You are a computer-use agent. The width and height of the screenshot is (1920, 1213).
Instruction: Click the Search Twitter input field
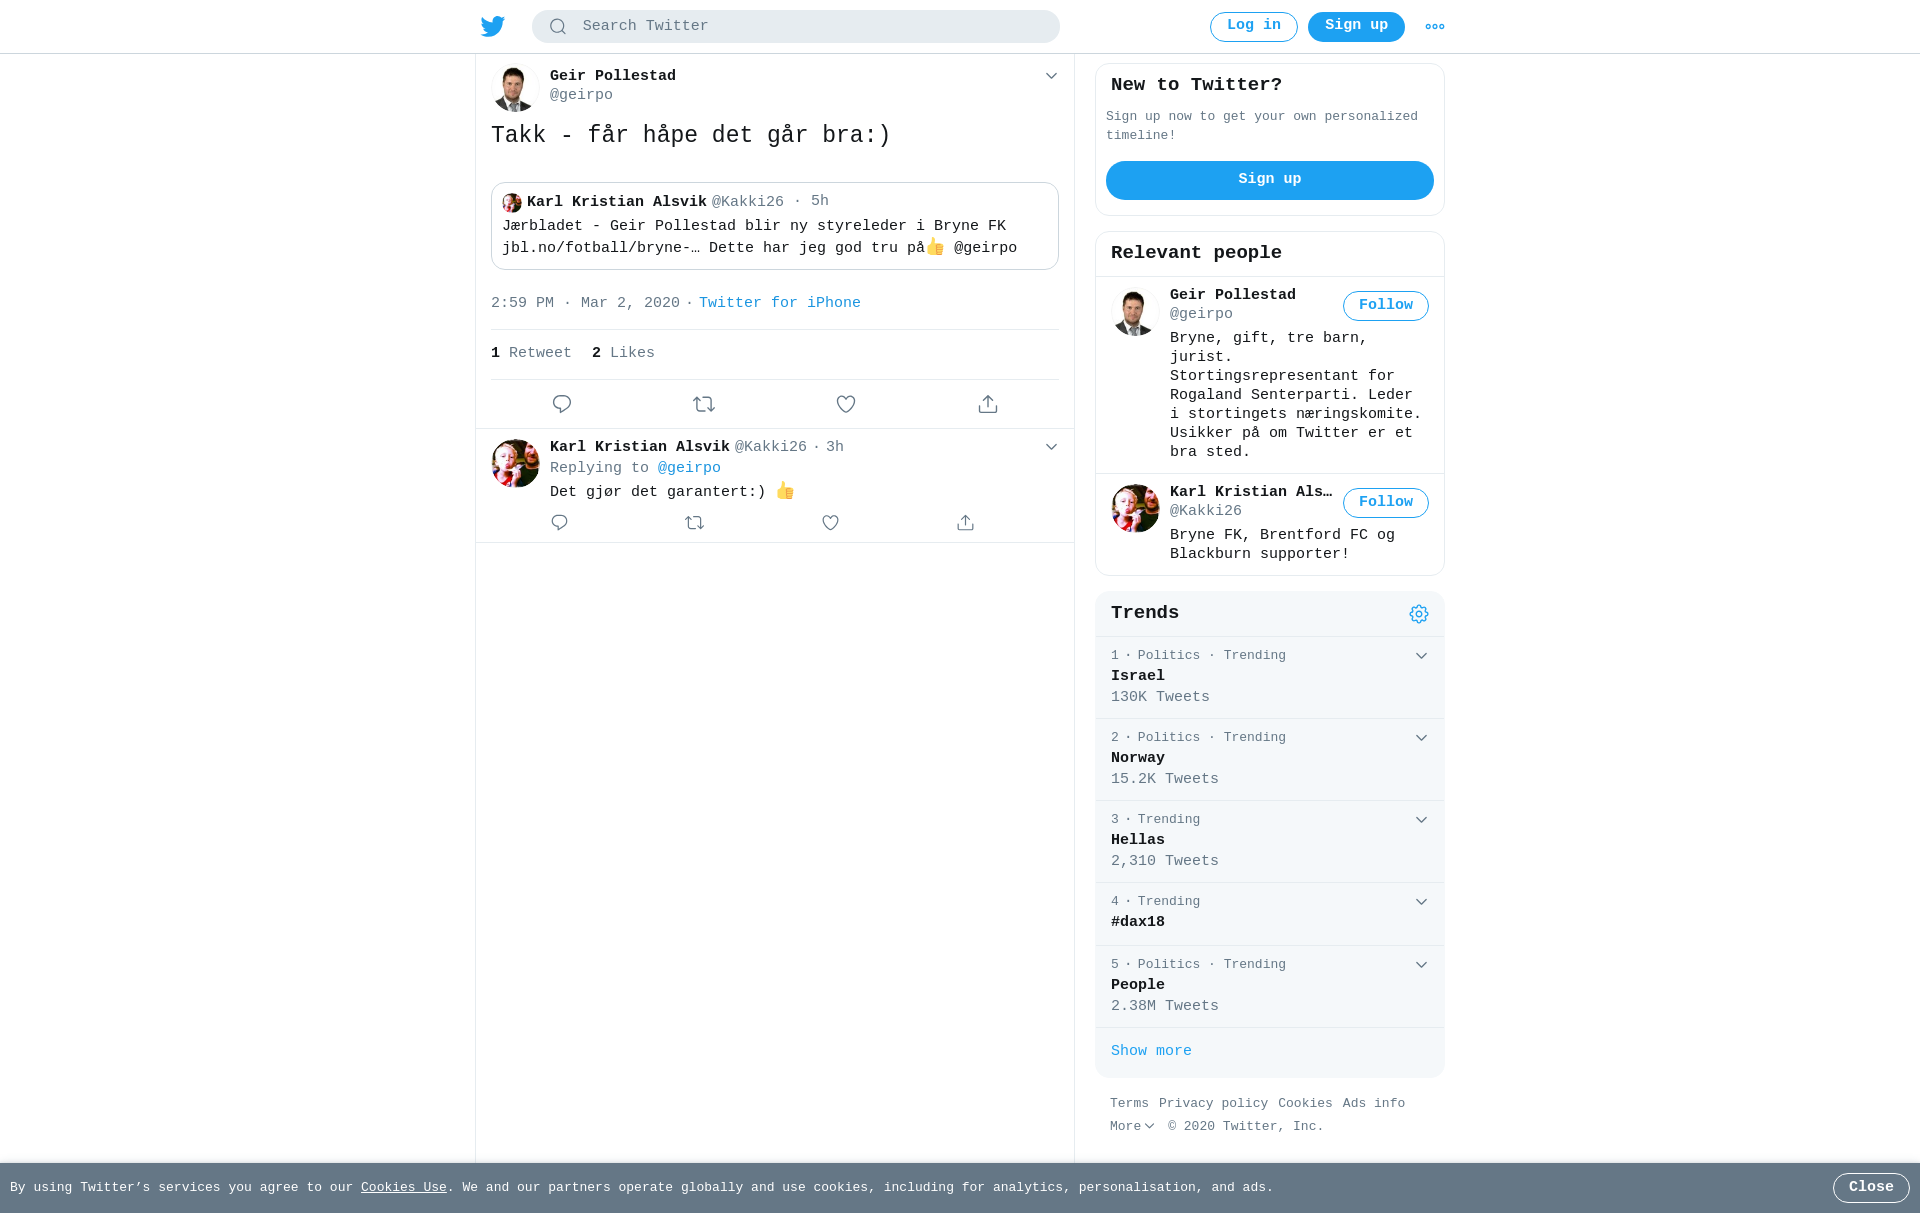[796, 27]
